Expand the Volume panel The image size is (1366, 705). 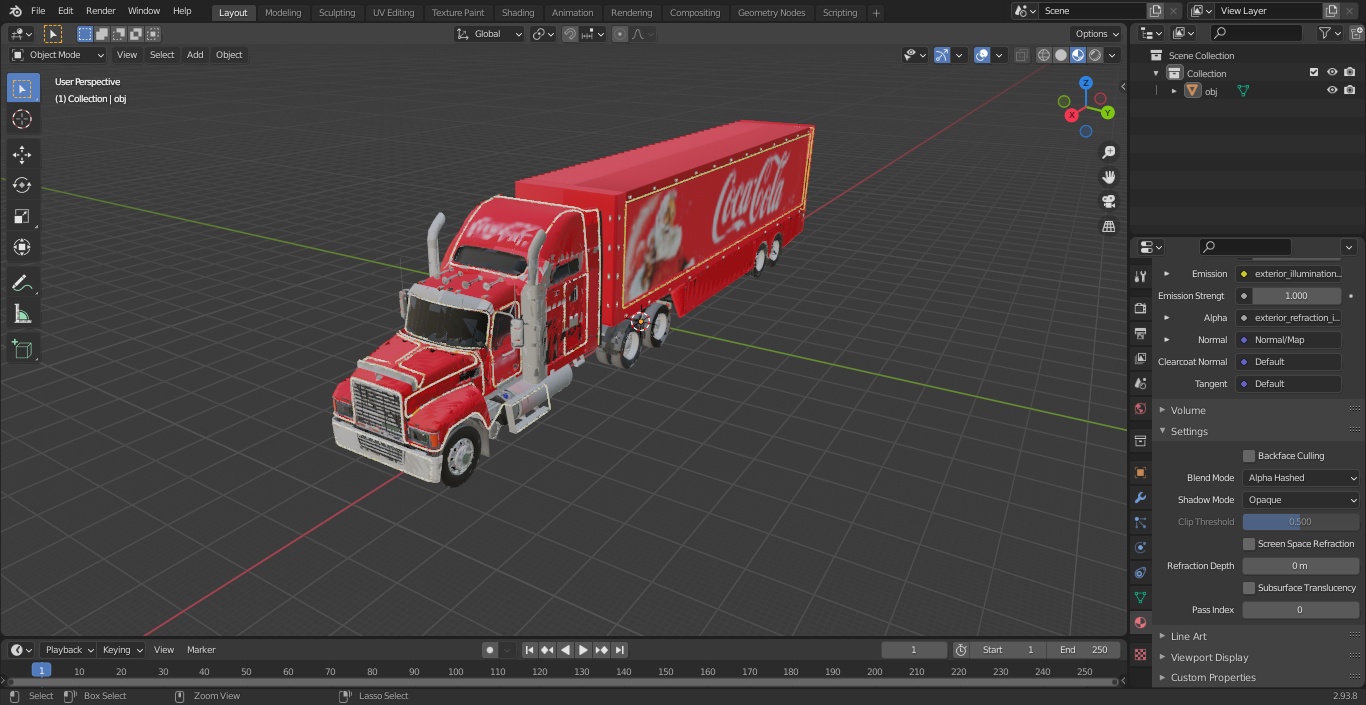pyautogui.click(x=1188, y=410)
